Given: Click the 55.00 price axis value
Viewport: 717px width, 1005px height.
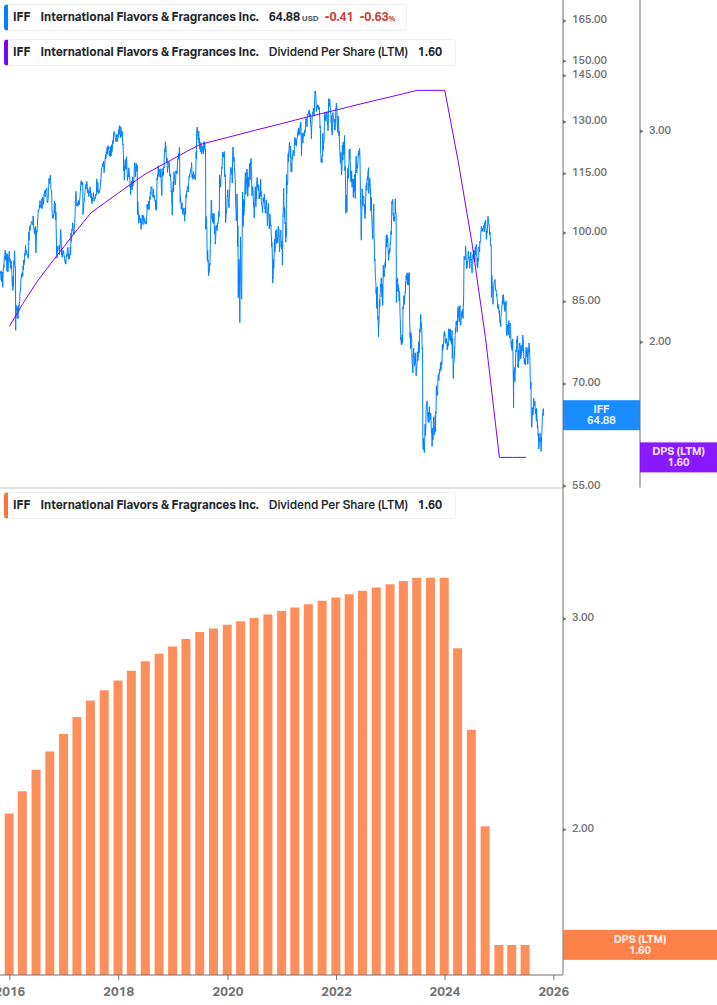Looking at the screenshot, I should point(586,485).
